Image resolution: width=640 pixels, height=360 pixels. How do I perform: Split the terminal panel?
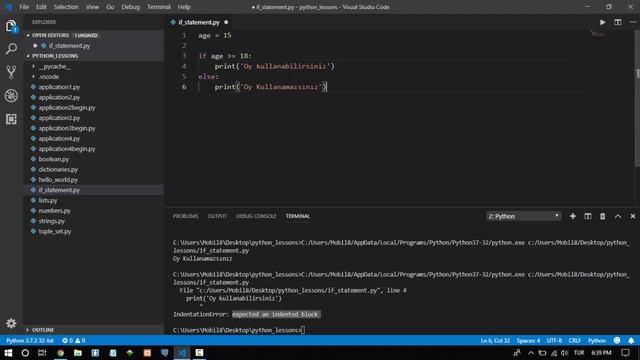(588, 216)
